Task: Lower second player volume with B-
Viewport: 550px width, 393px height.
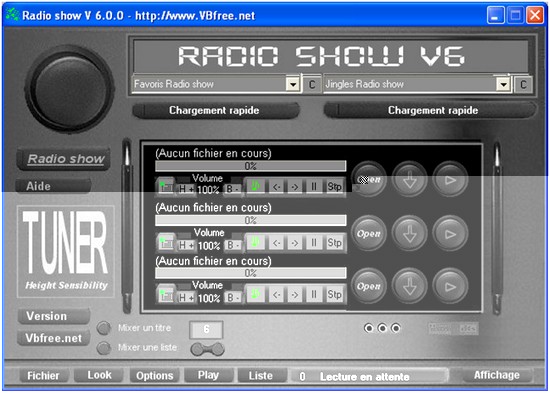Action: point(232,245)
